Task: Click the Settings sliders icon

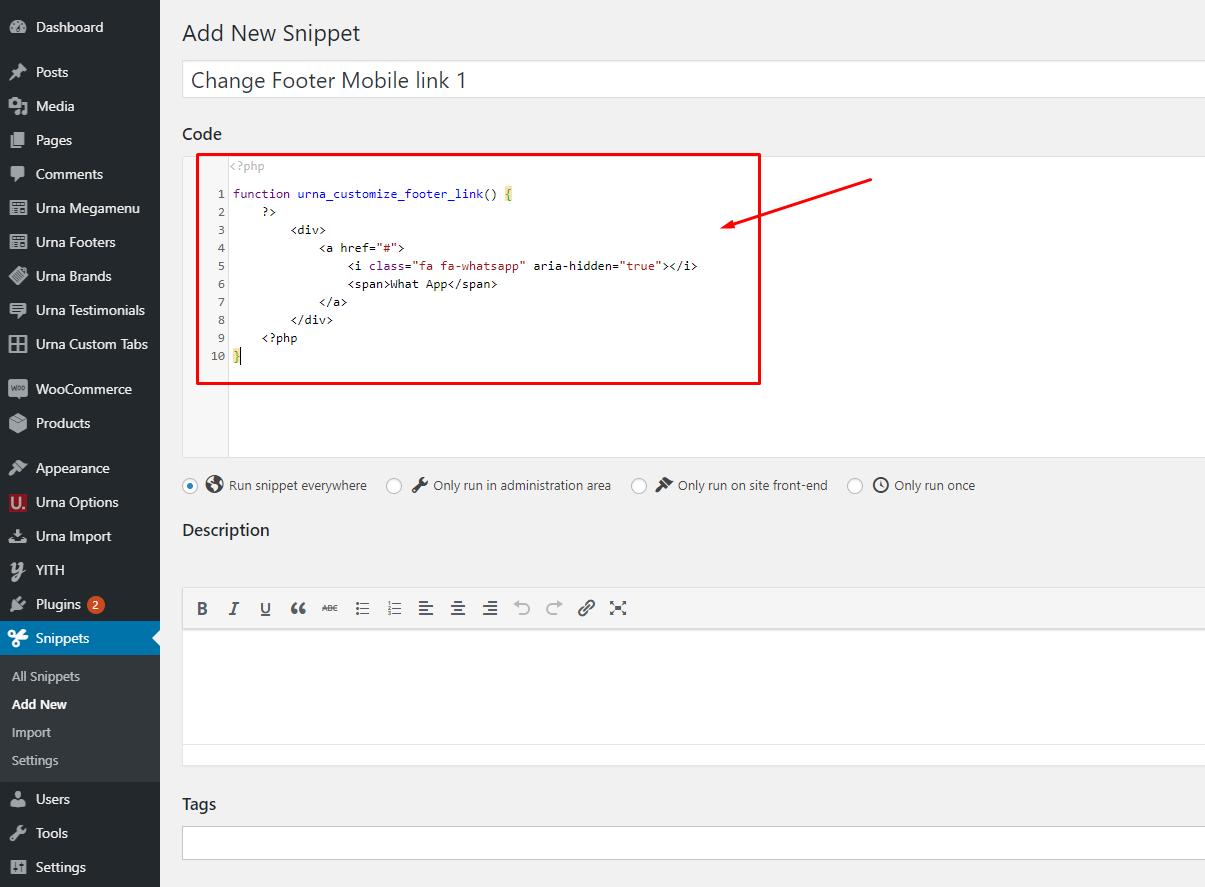Action: pos(18,867)
